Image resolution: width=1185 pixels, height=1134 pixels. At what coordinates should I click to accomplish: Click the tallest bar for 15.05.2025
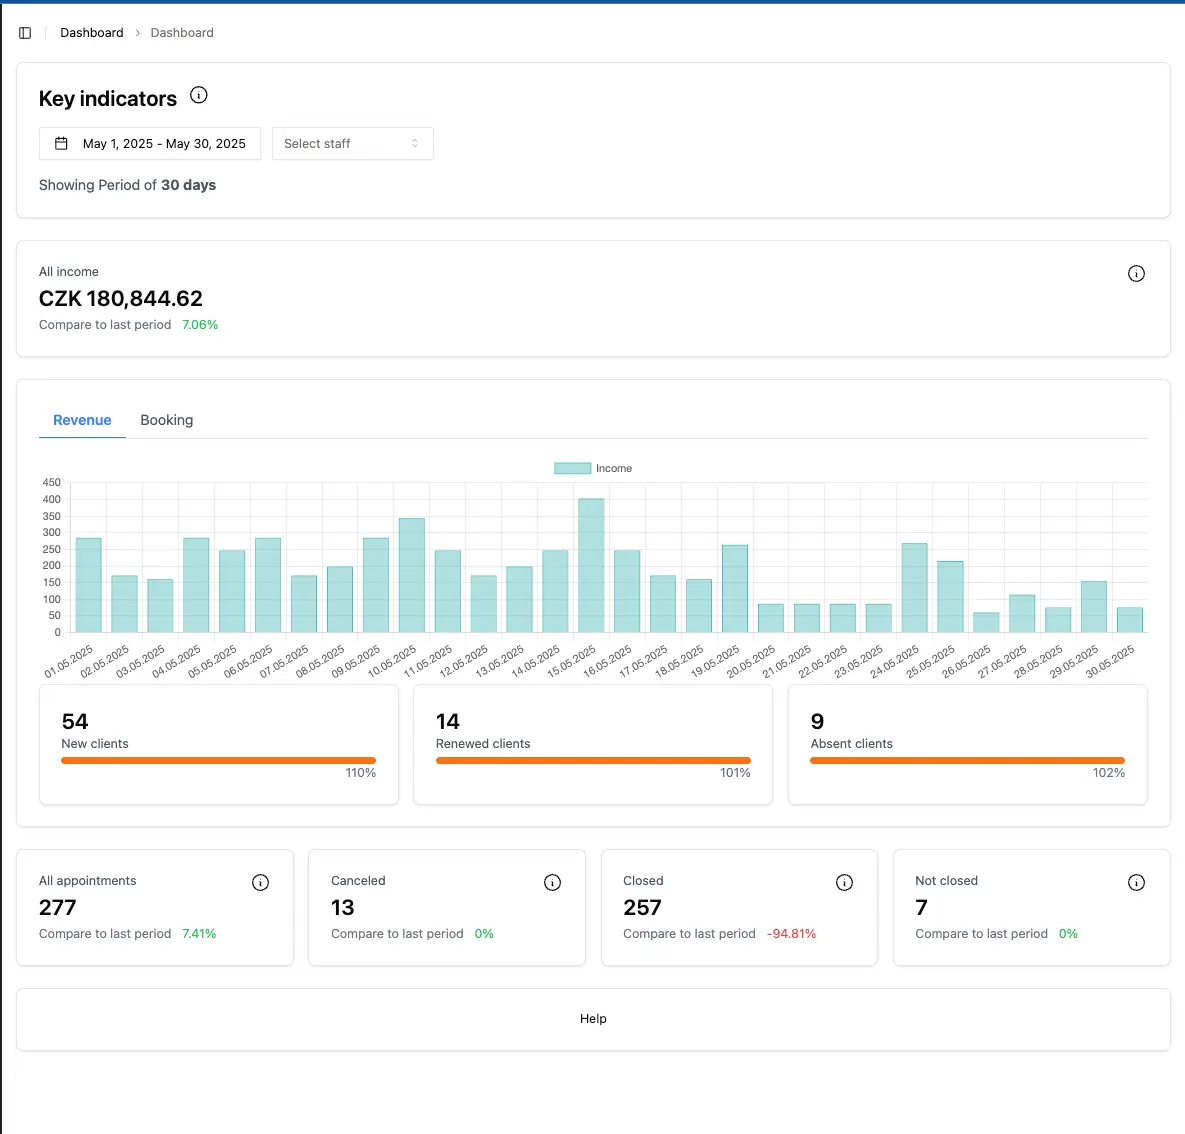click(x=591, y=565)
